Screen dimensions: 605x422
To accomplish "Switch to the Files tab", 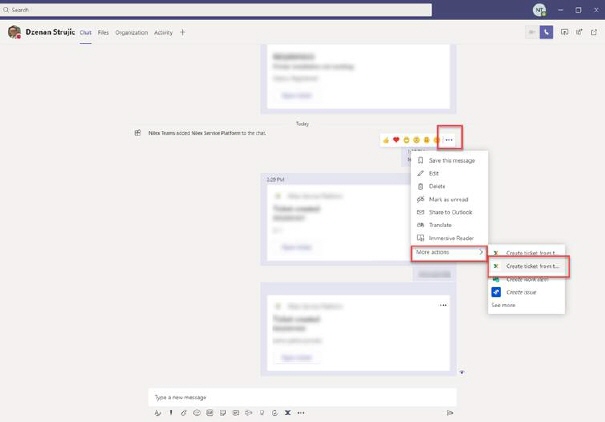I will click(x=103, y=32).
